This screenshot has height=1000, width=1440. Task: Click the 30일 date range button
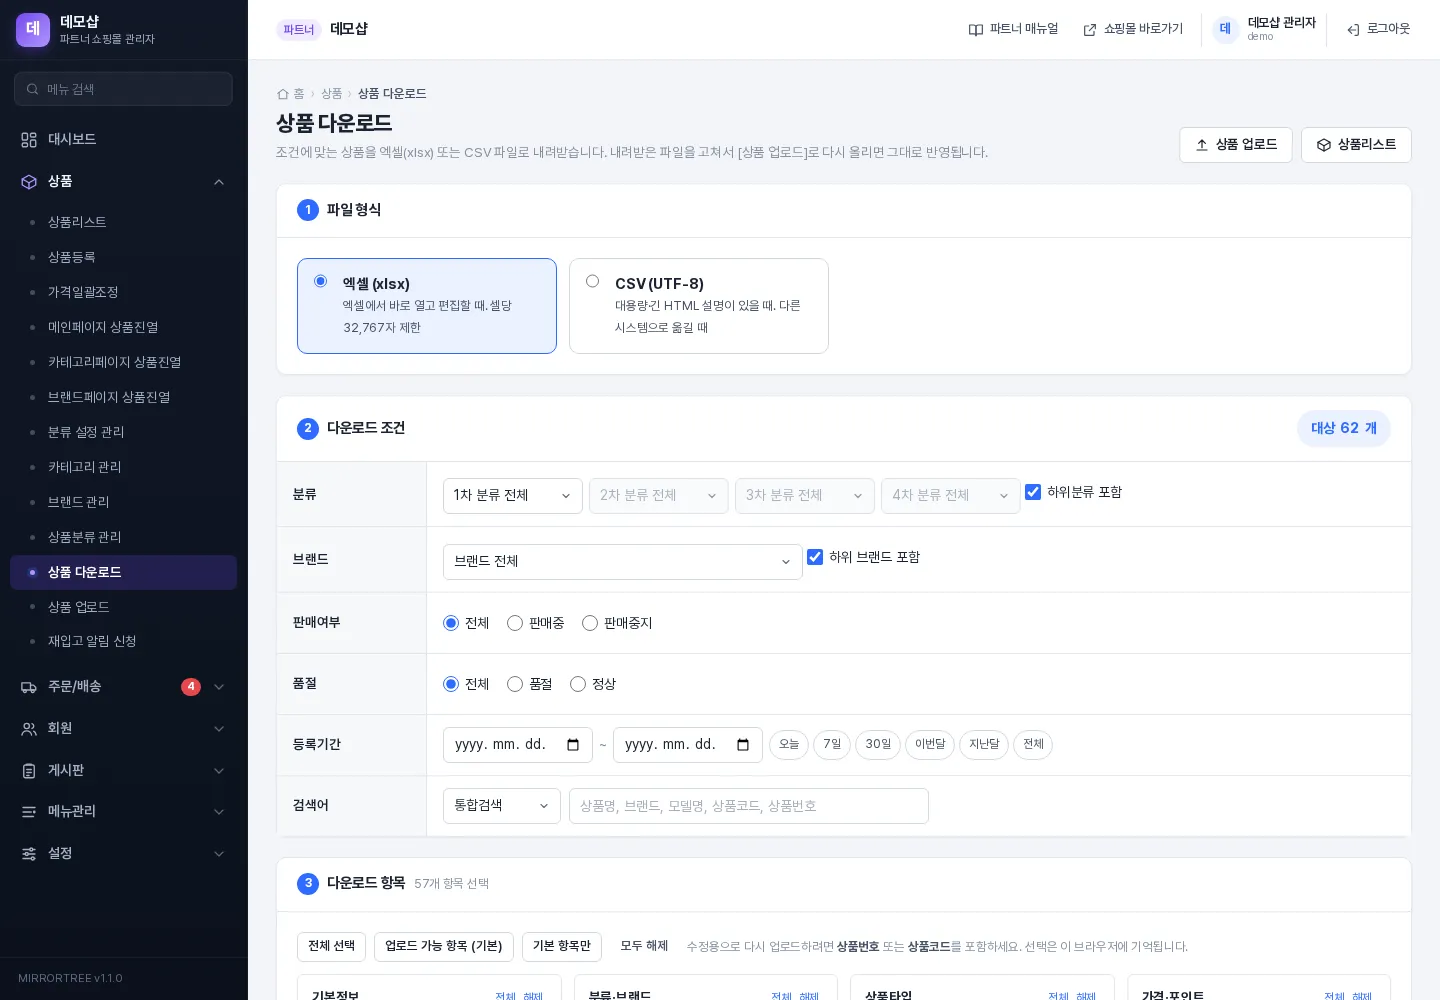pos(878,745)
